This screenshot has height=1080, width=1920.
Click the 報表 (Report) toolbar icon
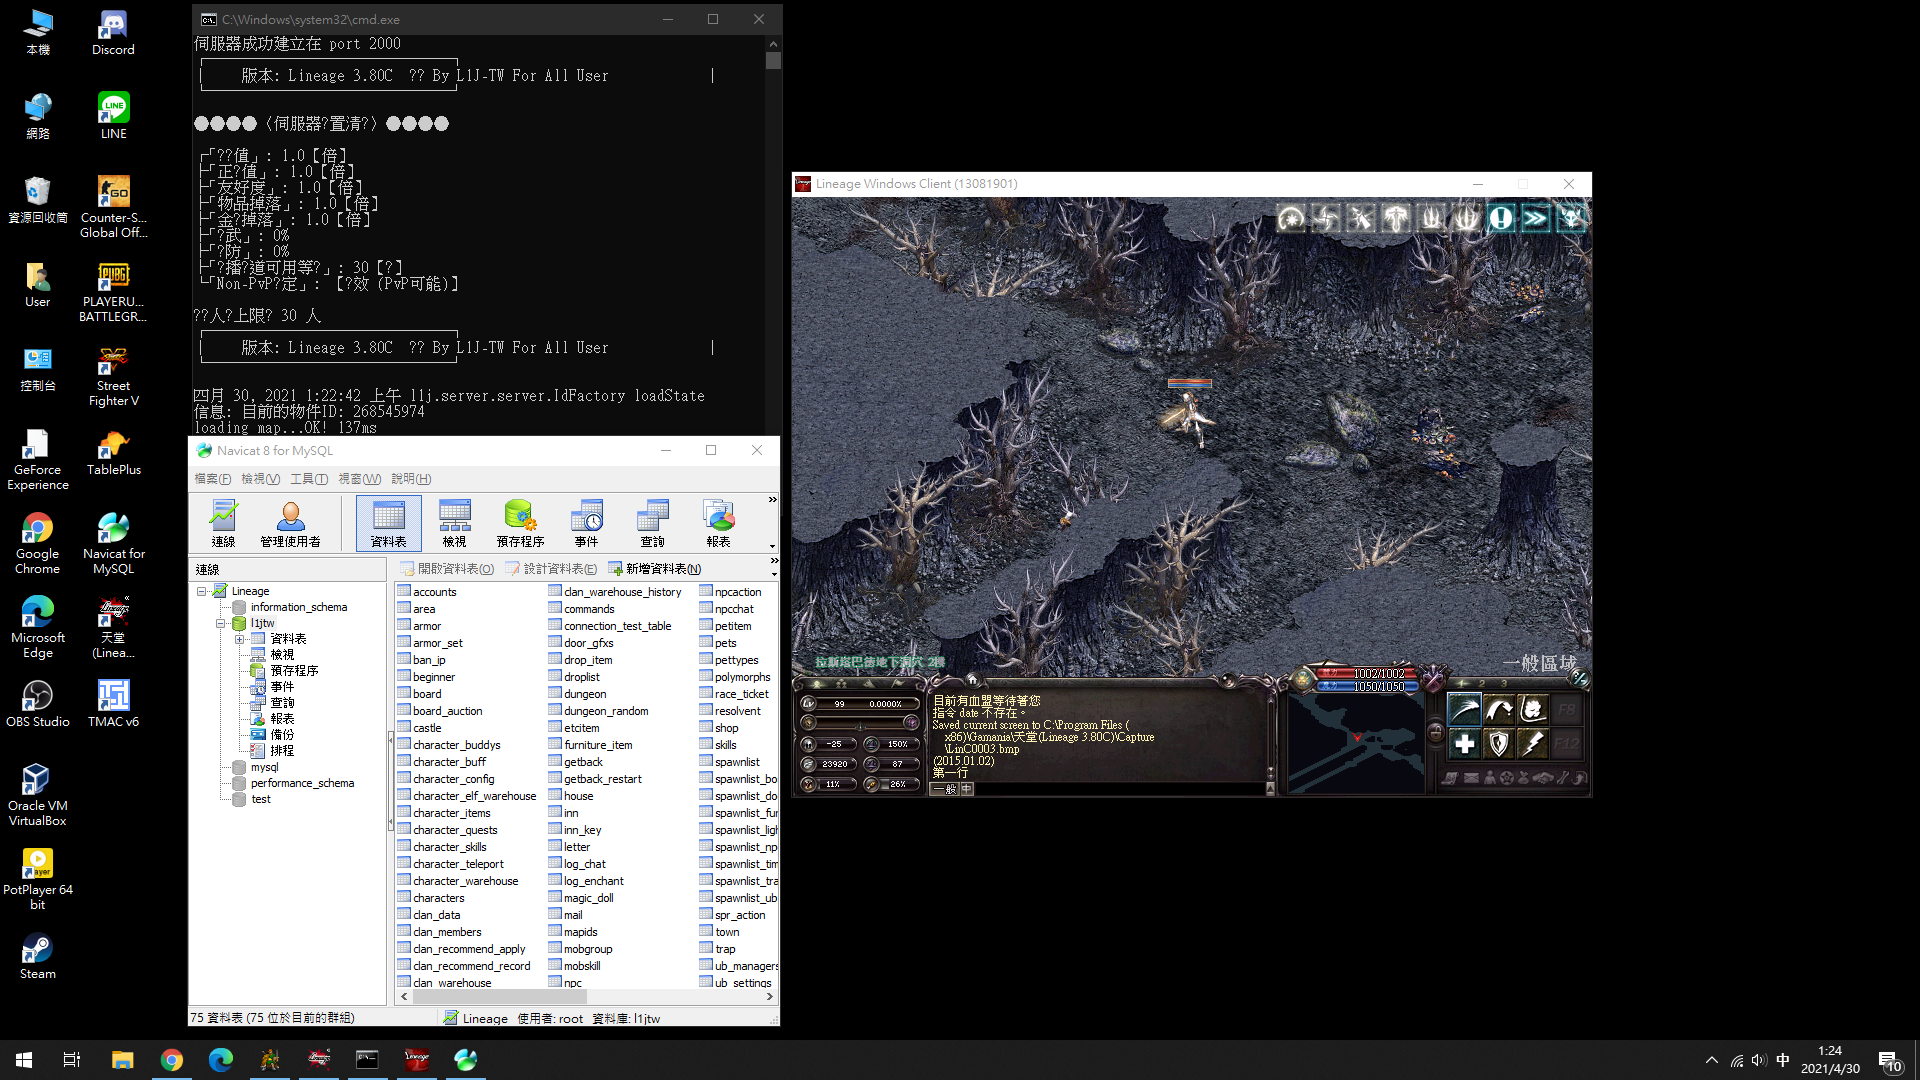click(x=718, y=523)
